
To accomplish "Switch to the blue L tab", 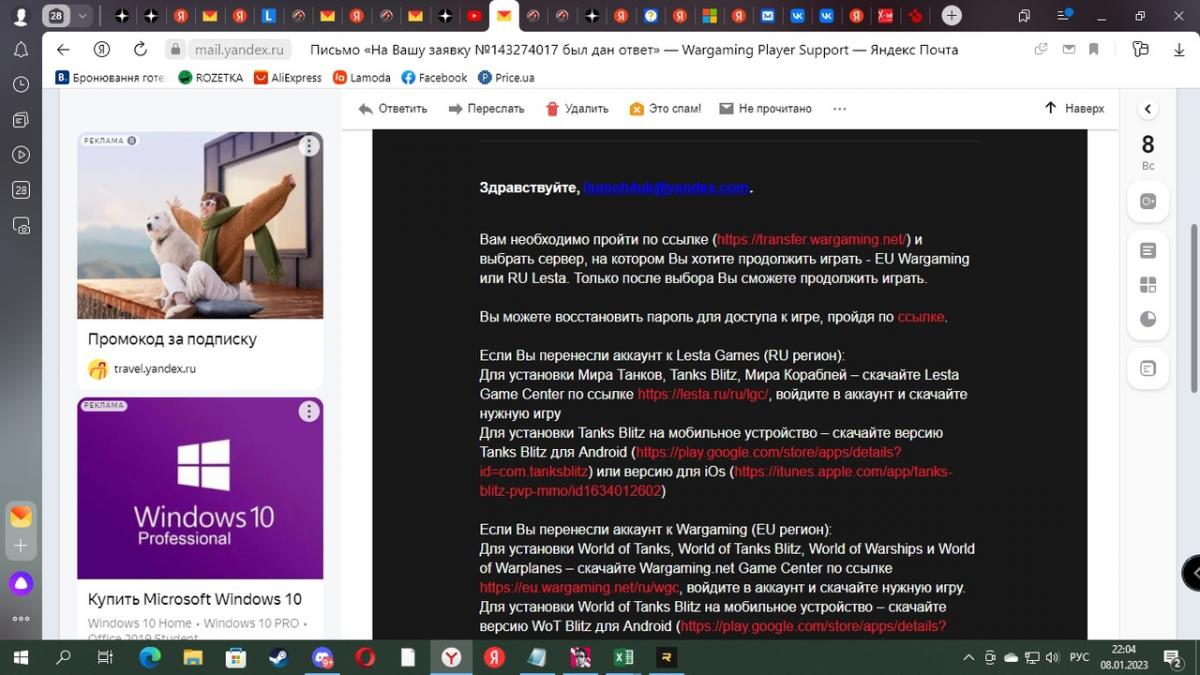I will click(268, 16).
